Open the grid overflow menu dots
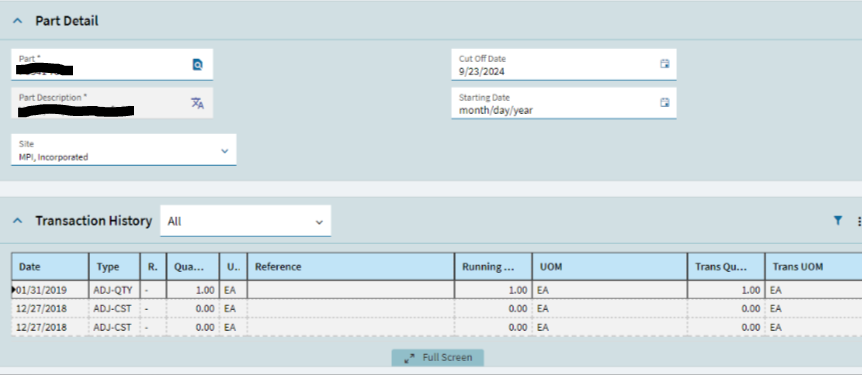Viewport: 862px width, 375px height. pyautogui.click(x=859, y=221)
